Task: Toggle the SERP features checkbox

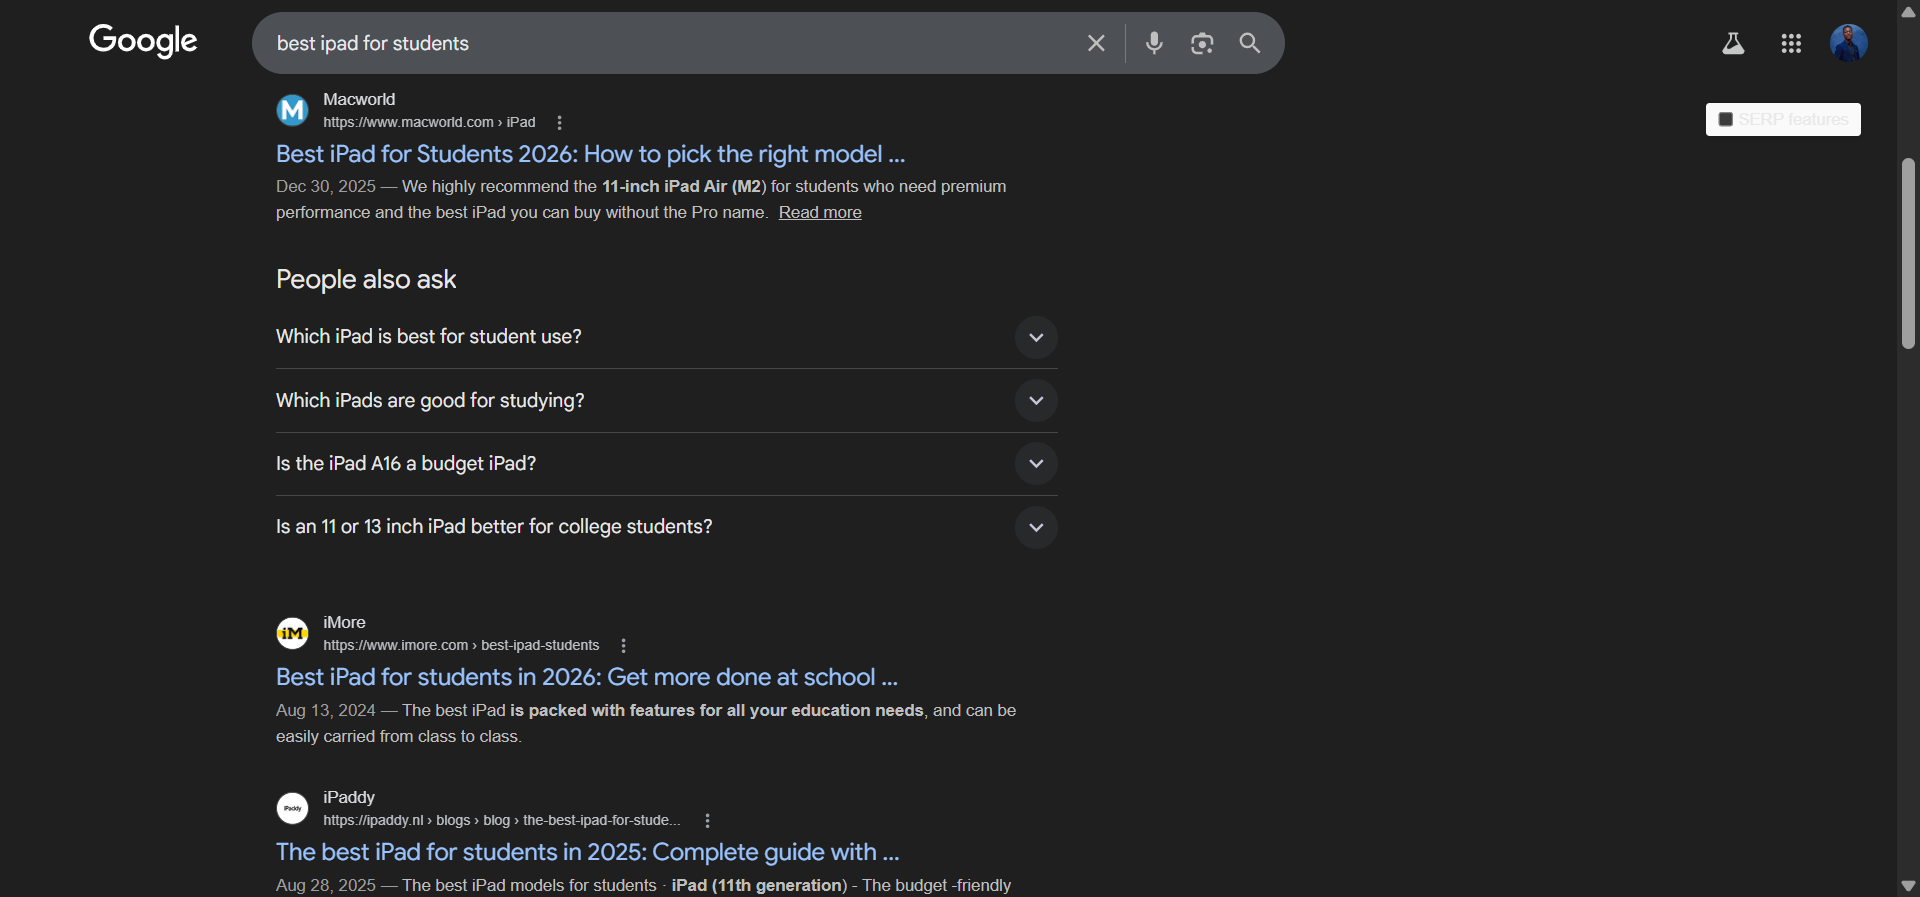Action: point(1725,119)
